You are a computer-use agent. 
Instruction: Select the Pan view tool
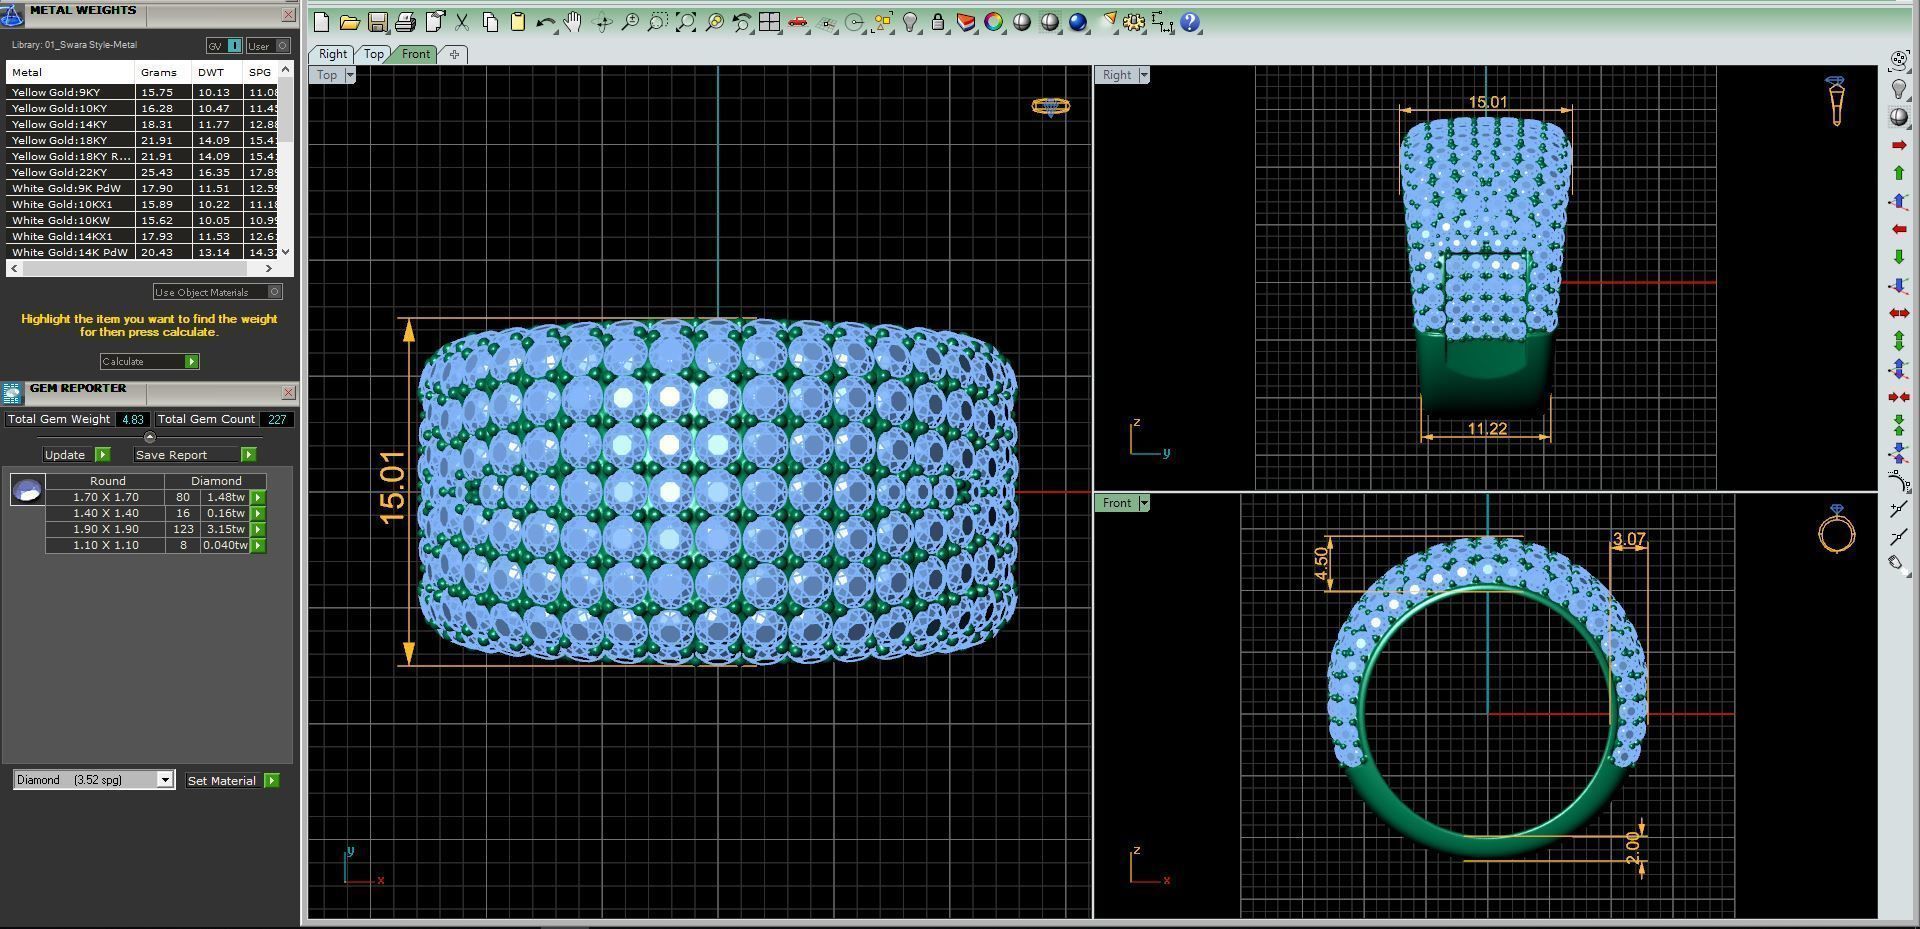coord(573,21)
